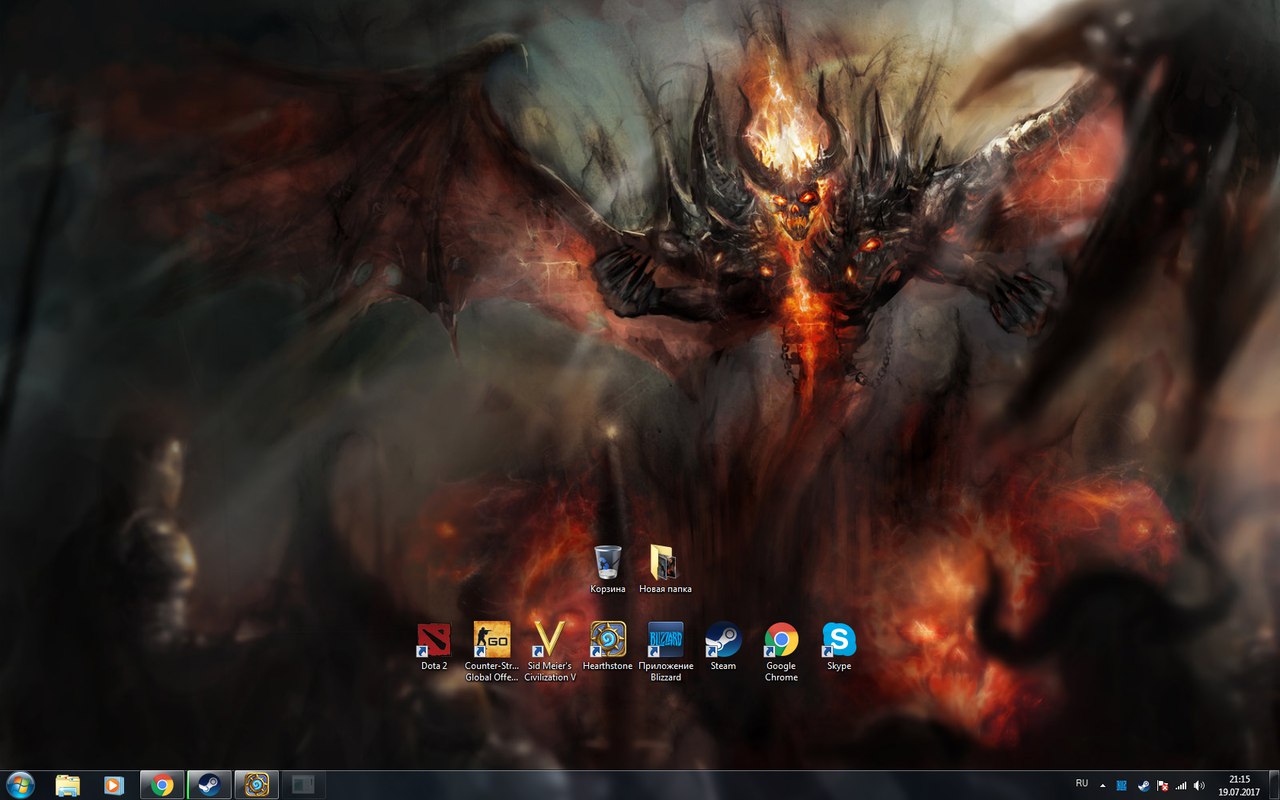This screenshot has height=800, width=1280.
Task: Switch to Steam window in taskbar
Action: click(209, 785)
